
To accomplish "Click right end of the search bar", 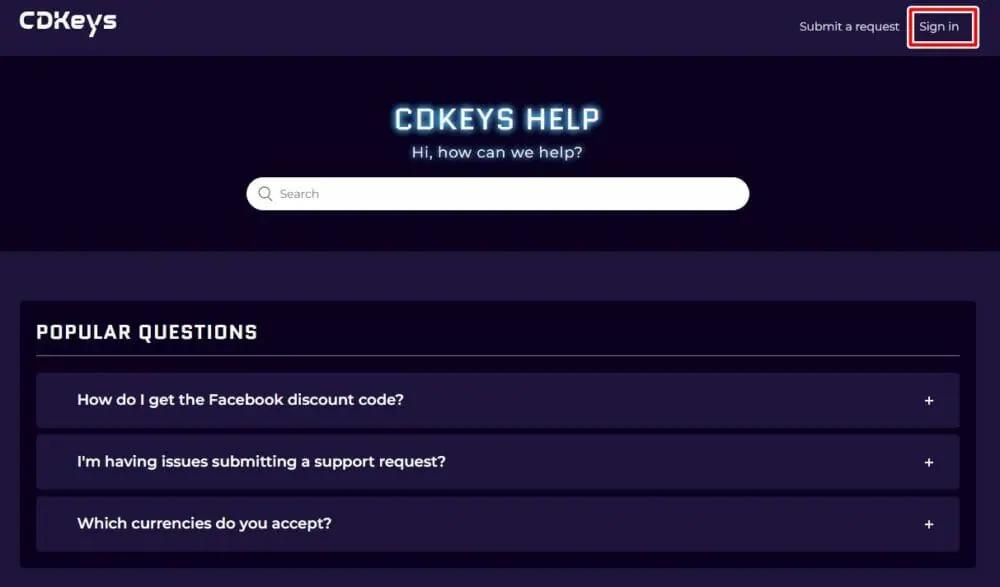I will (x=730, y=194).
